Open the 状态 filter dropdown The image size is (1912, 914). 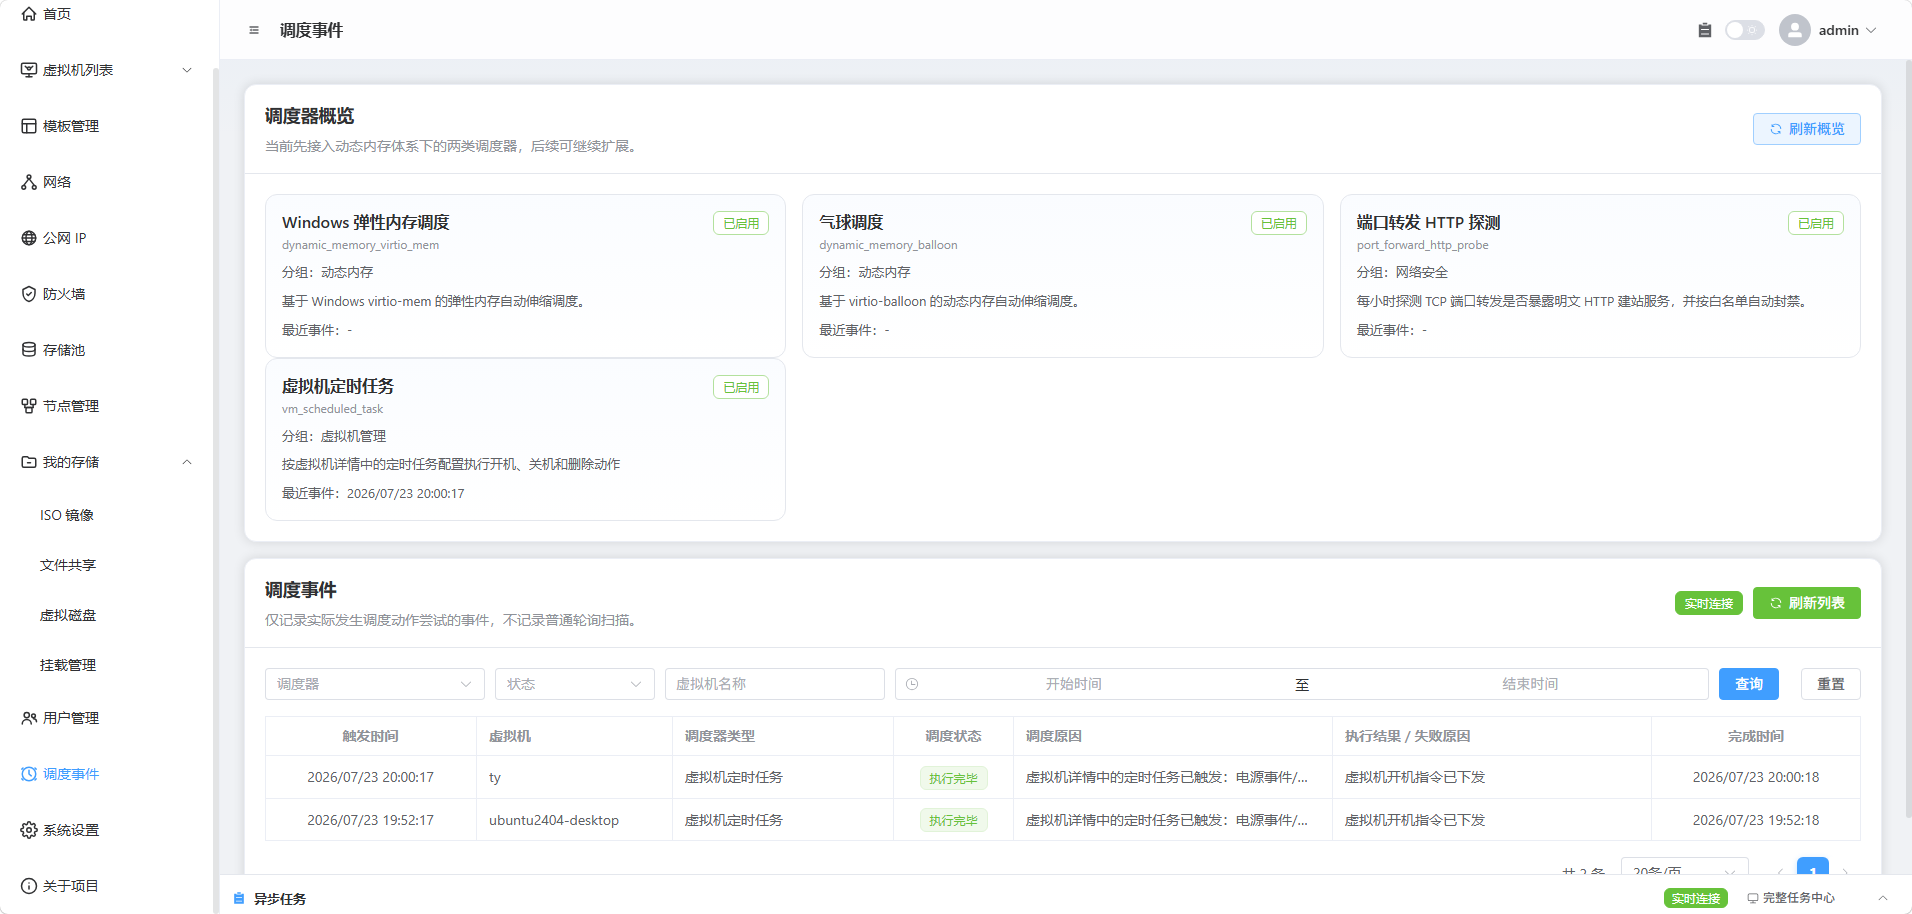coord(575,684)
